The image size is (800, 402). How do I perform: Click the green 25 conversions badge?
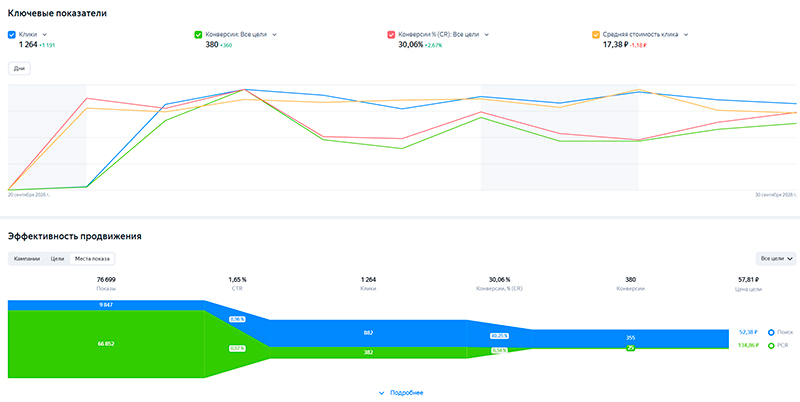(631, 348)
